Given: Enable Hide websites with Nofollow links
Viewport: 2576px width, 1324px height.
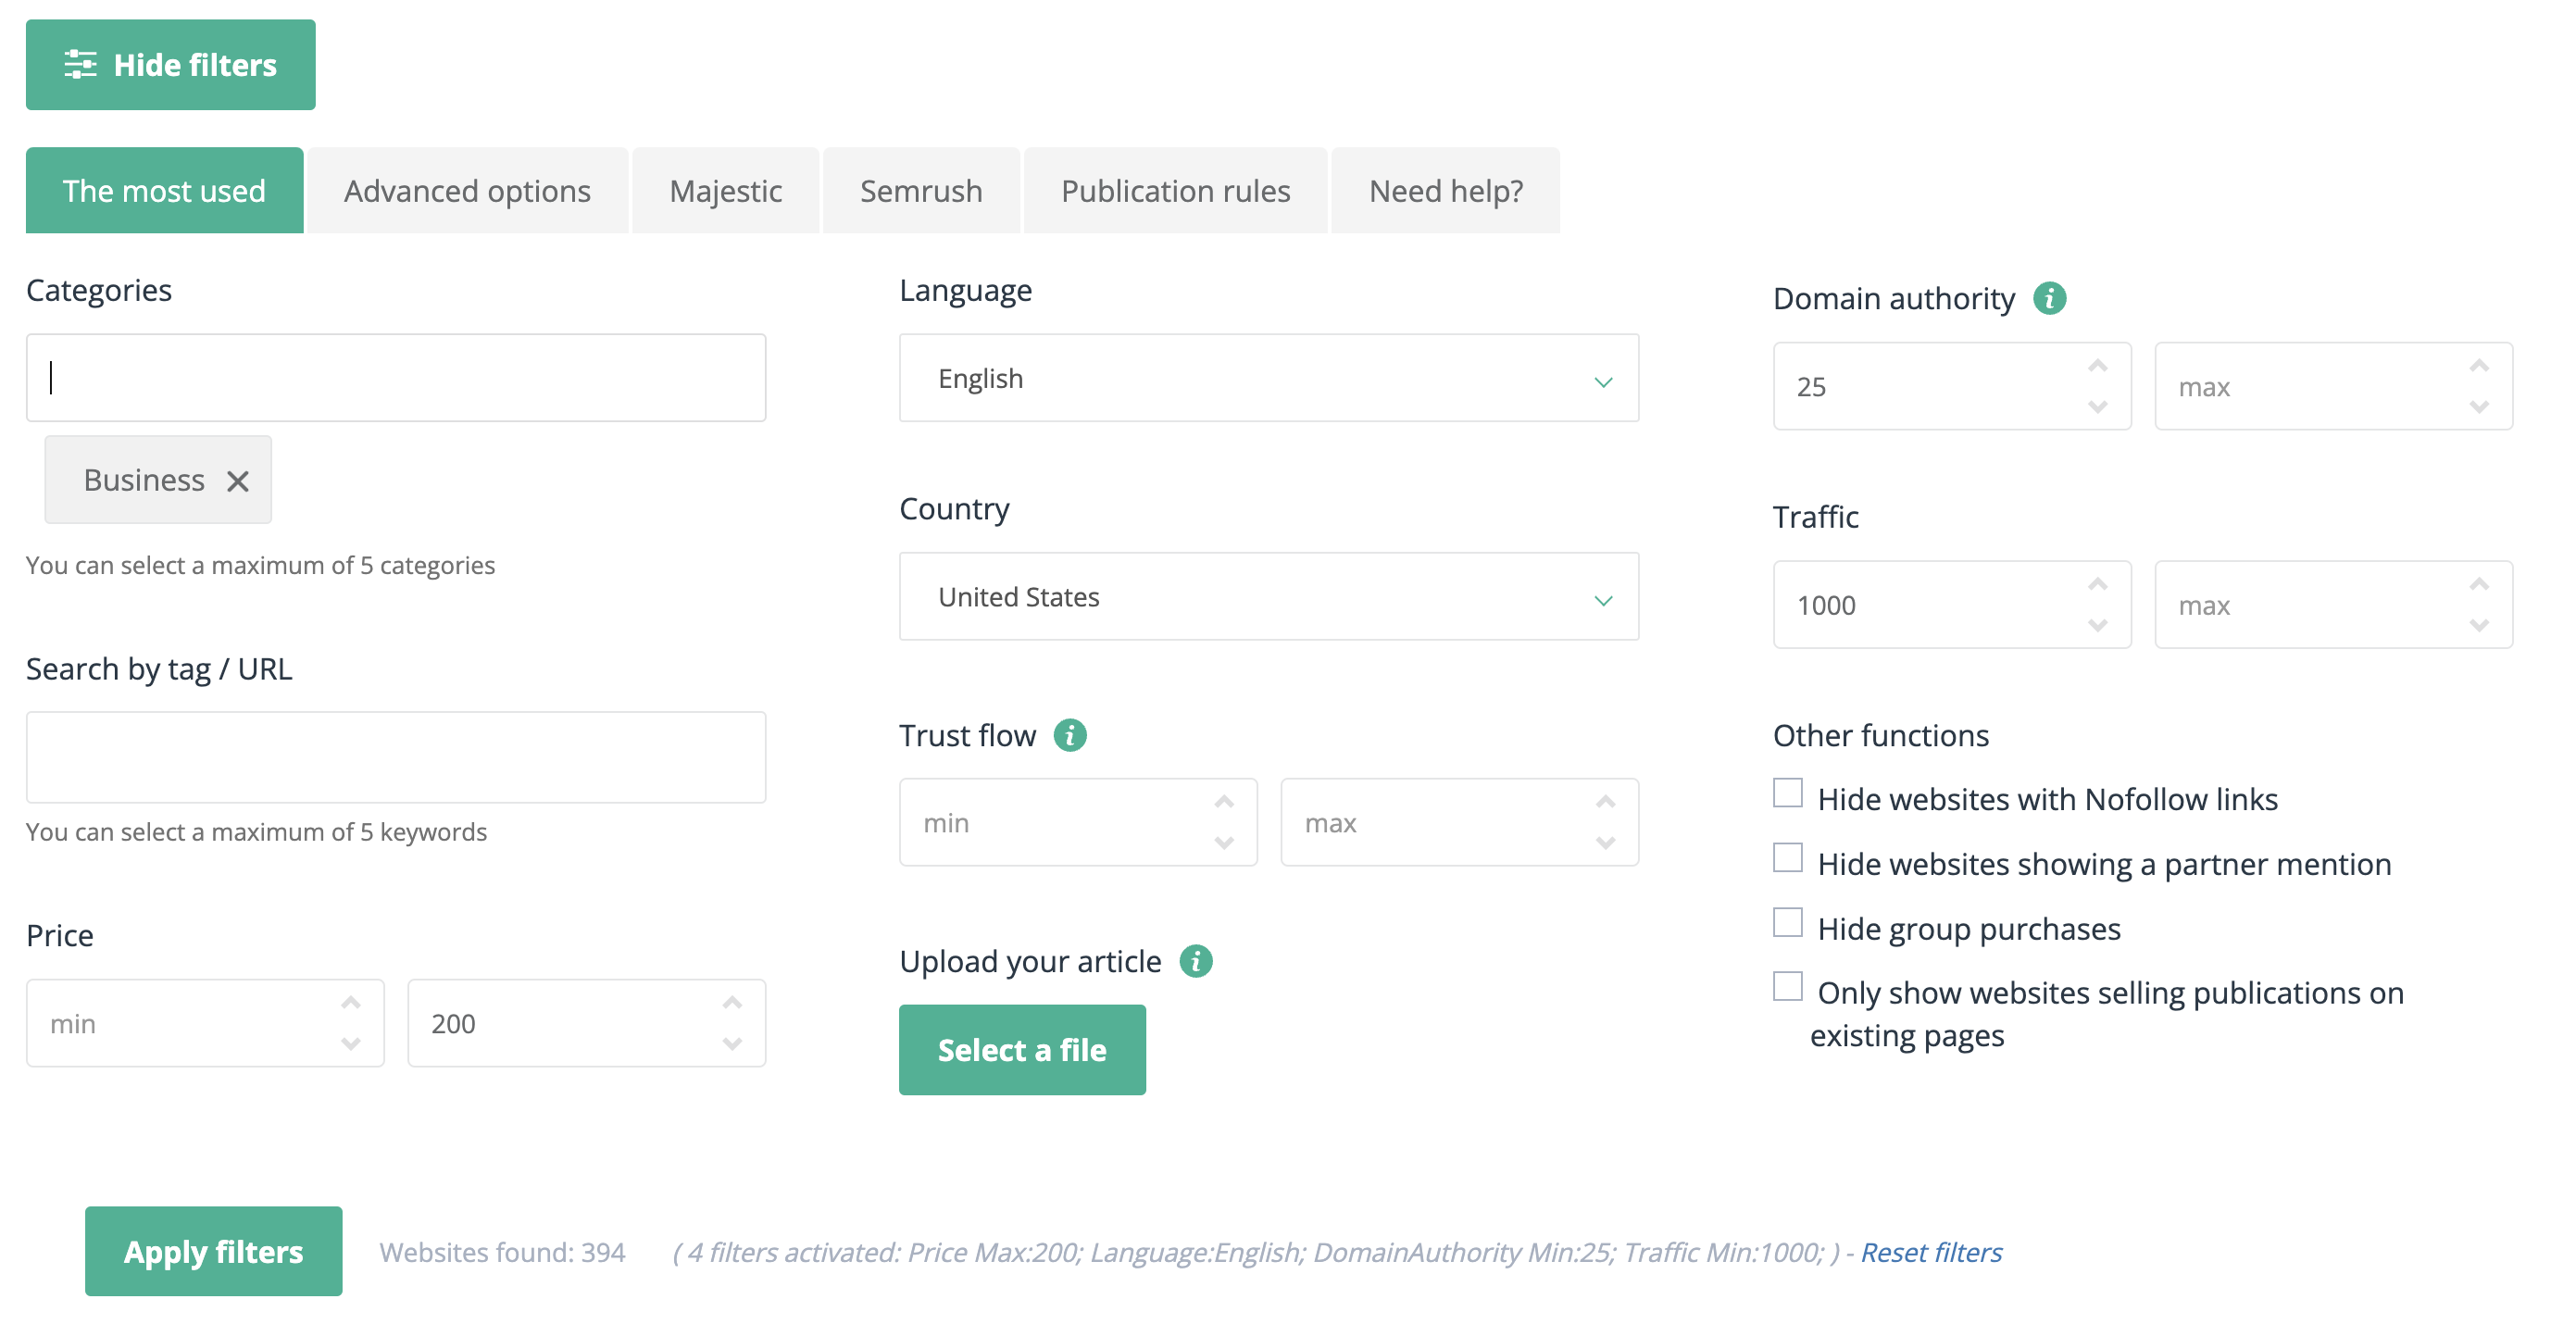Looking at the screenshot, I should (1787, 793).
